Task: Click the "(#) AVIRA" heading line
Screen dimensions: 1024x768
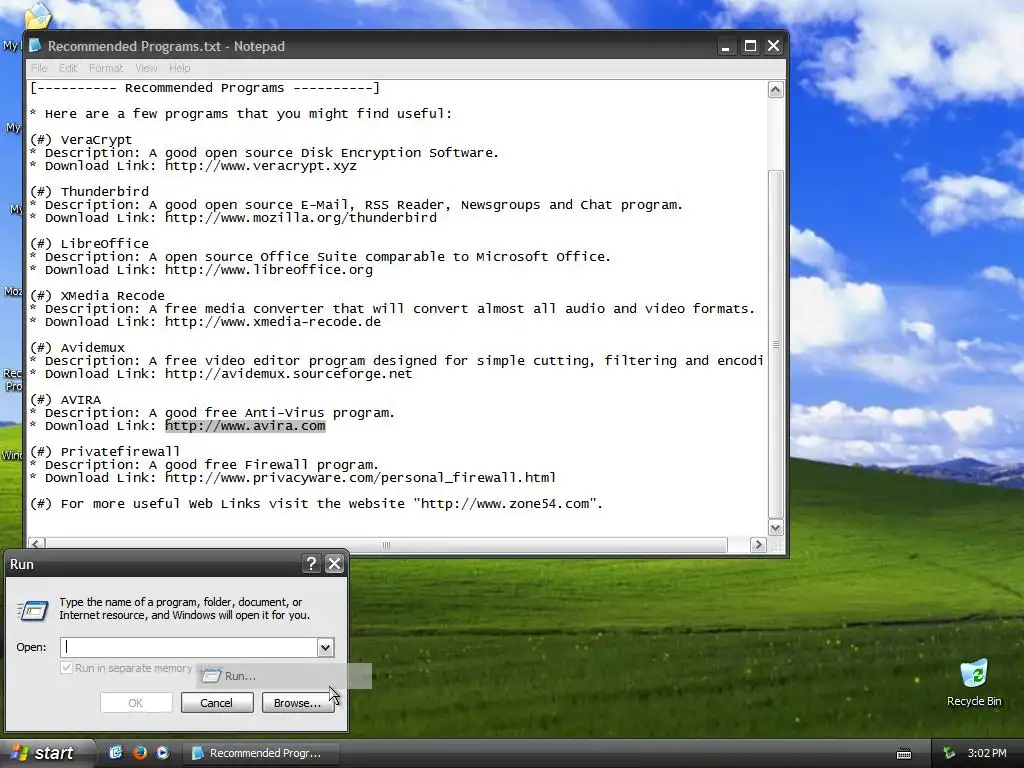Action: 65,400
